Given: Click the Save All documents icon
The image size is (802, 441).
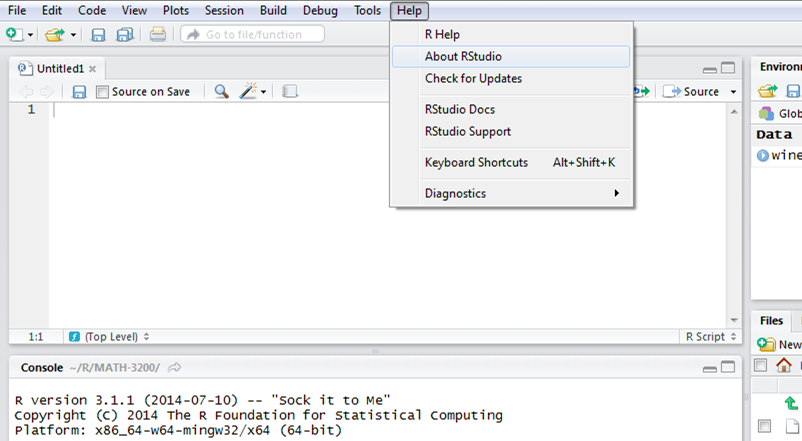Looking at the screenshot, I should point(125,34).
